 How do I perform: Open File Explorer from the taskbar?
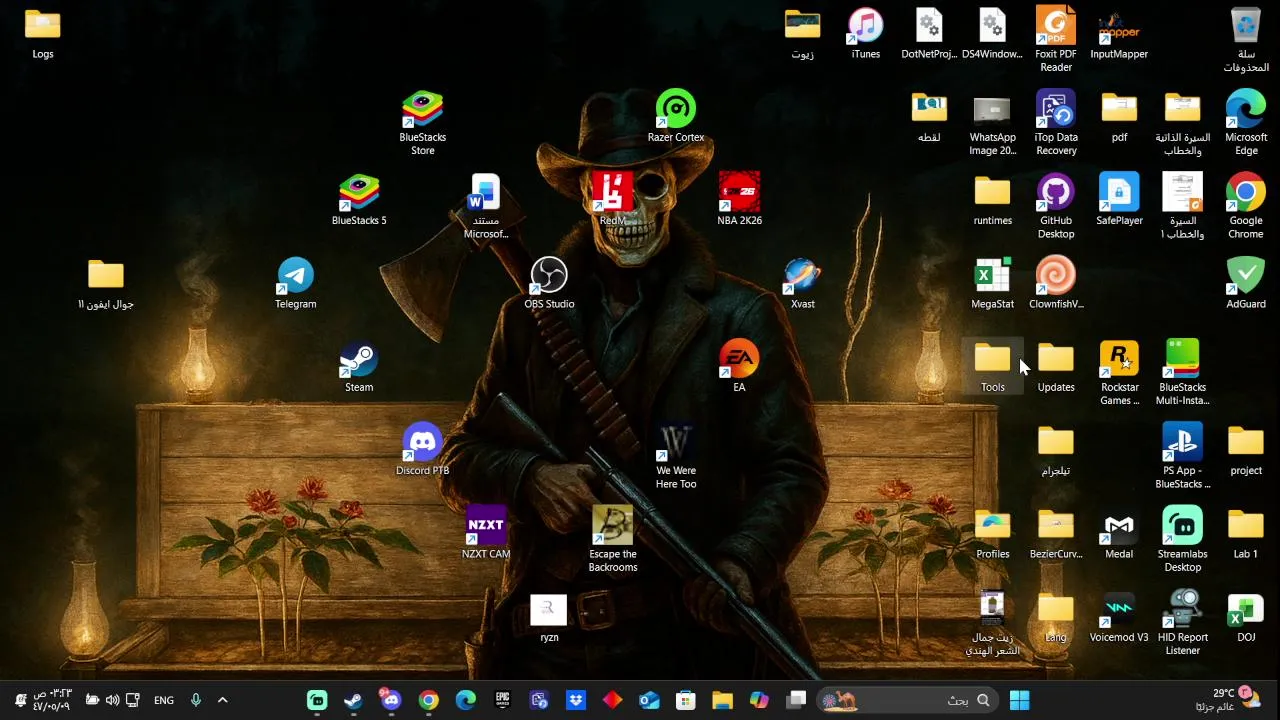[x=722, y=700]
